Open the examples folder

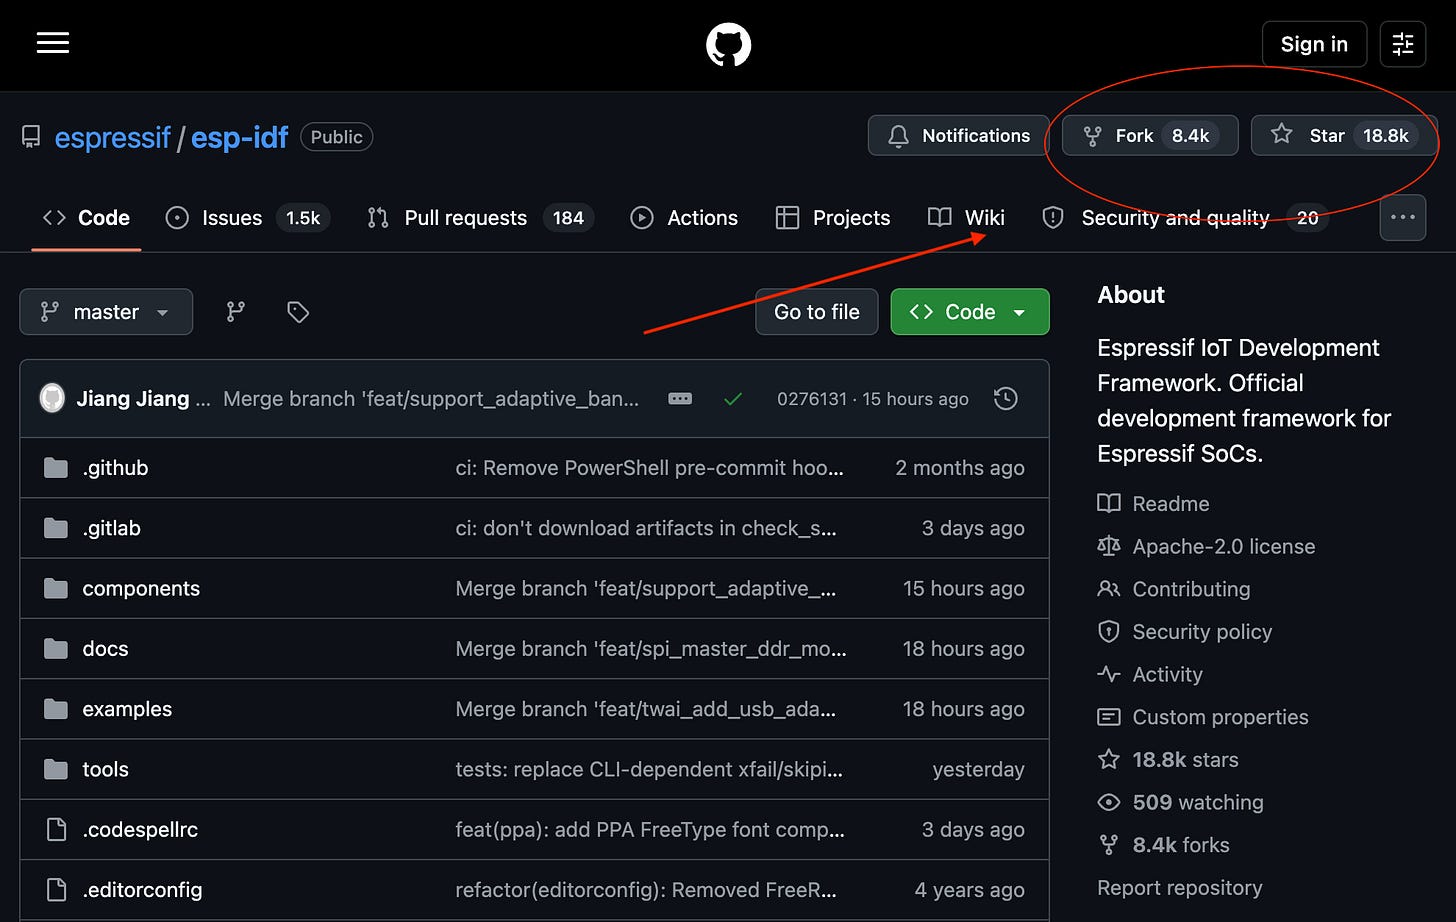127,709
